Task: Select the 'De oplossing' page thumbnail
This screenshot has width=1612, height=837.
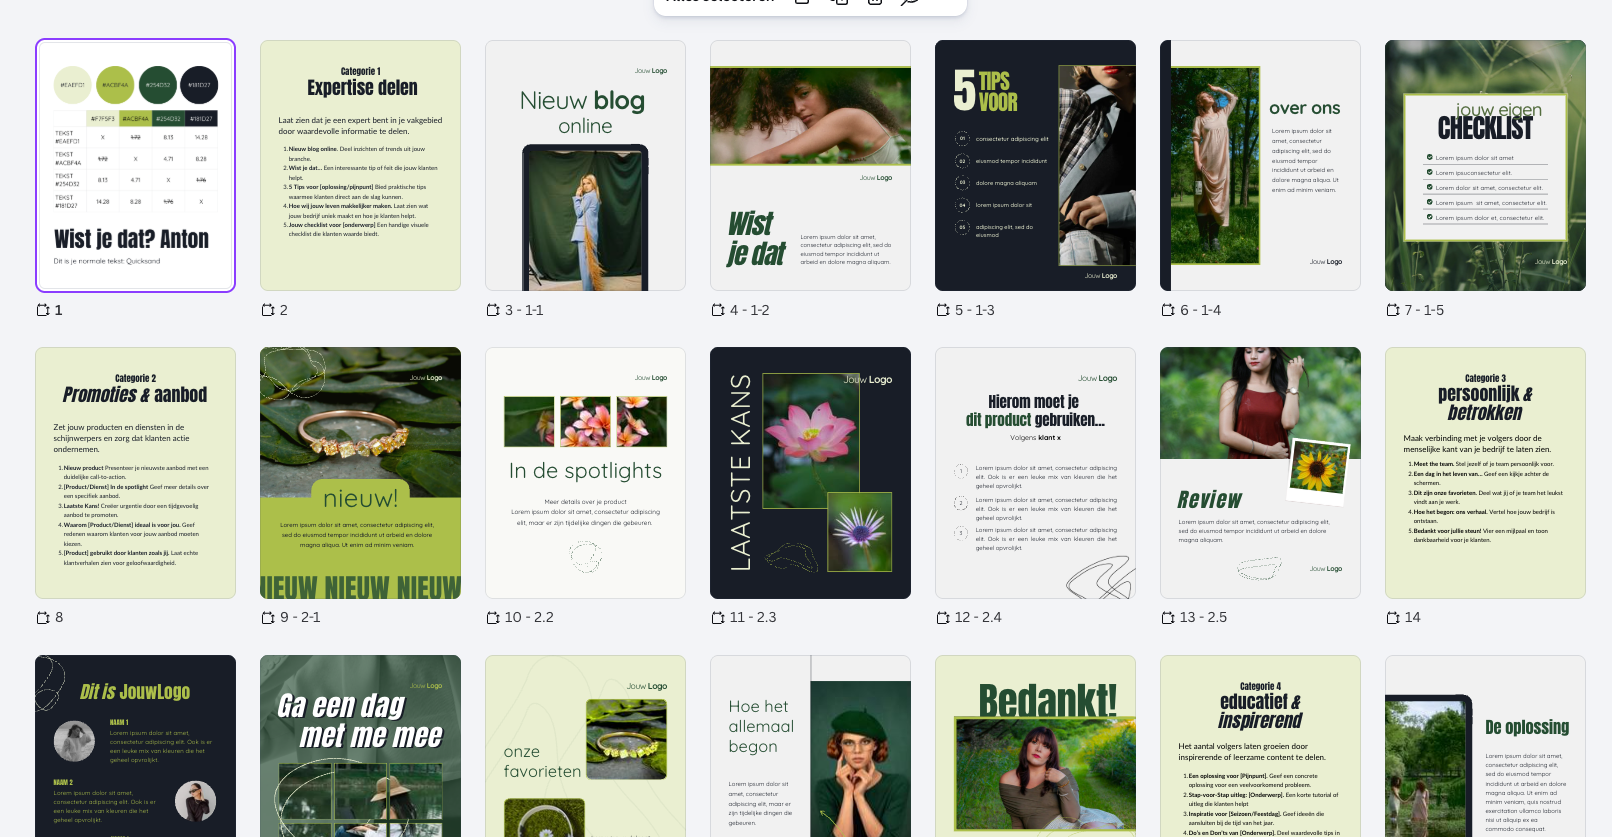Action: [1485, 746]
